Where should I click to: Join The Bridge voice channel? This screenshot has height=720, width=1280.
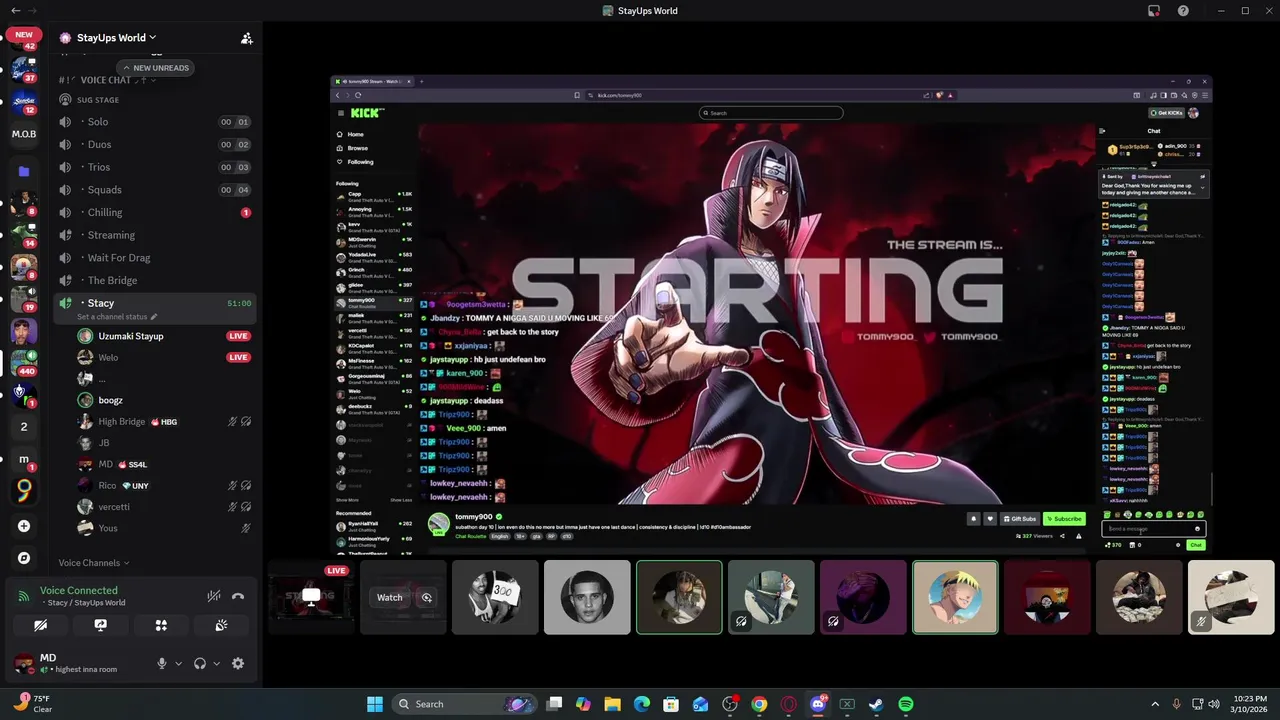point(155,280)
